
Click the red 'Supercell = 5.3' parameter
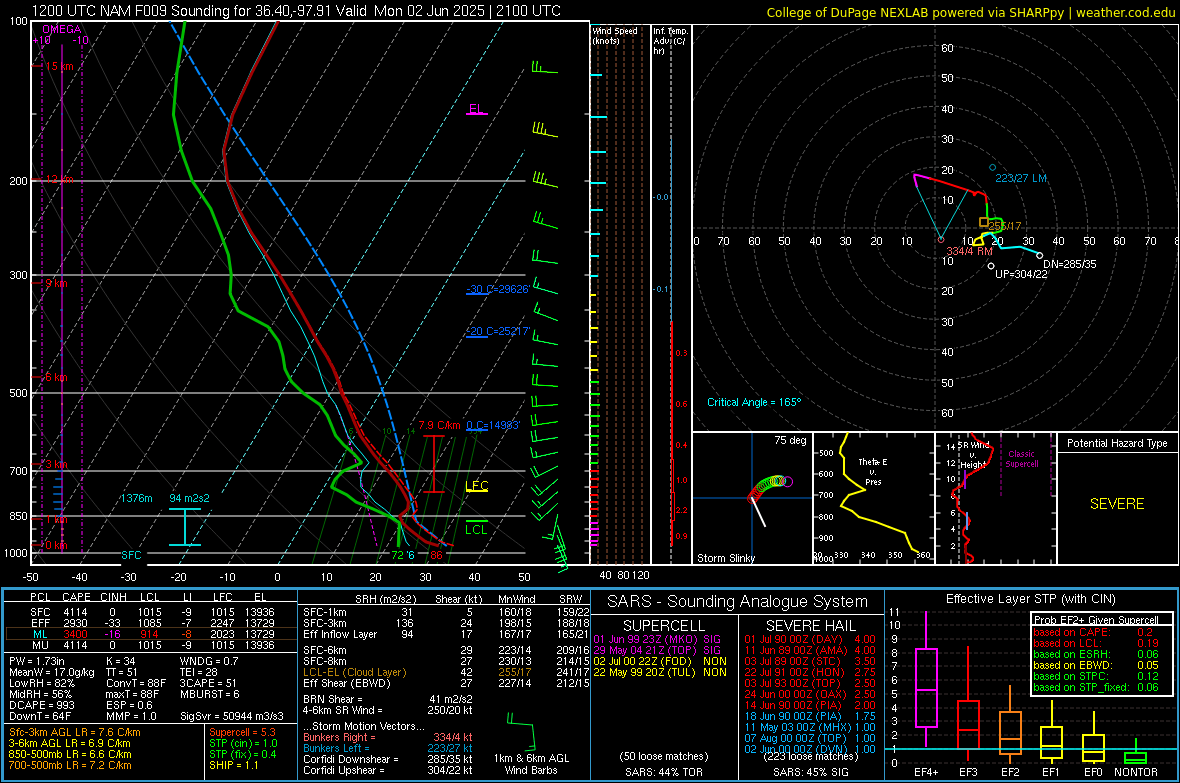pos(242,732)
